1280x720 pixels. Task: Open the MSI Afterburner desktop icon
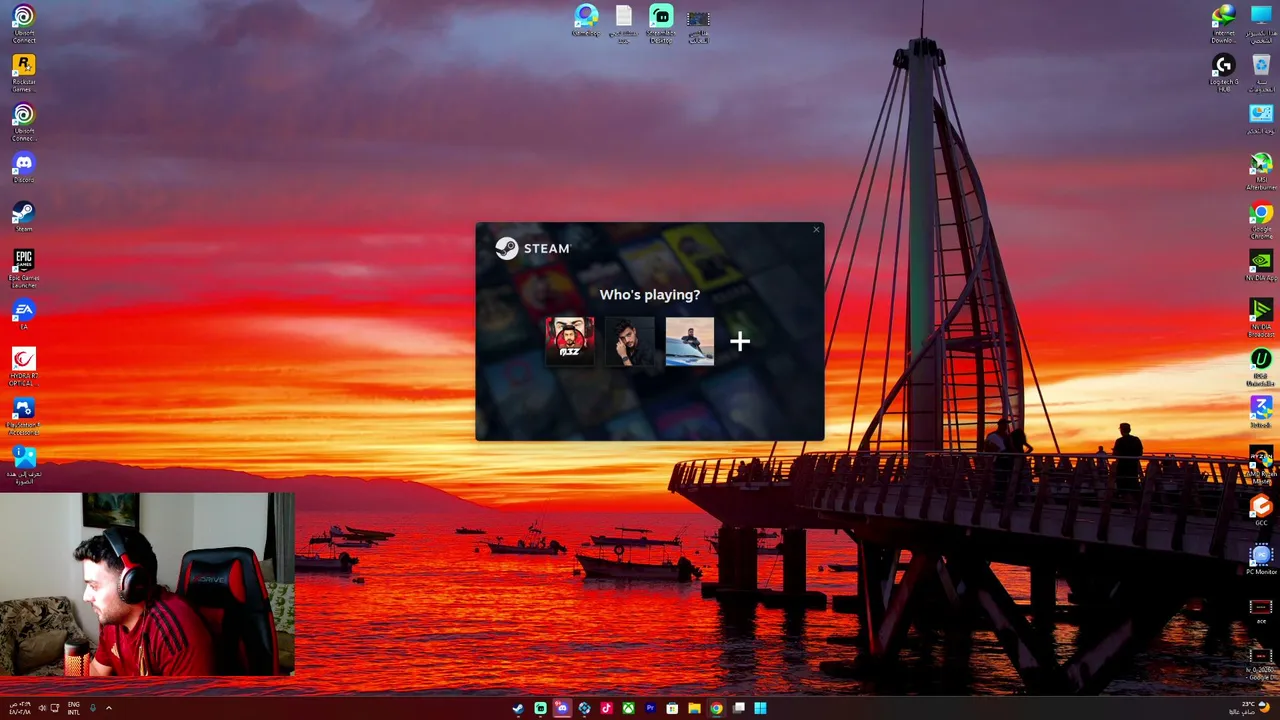click(1261, 171)
